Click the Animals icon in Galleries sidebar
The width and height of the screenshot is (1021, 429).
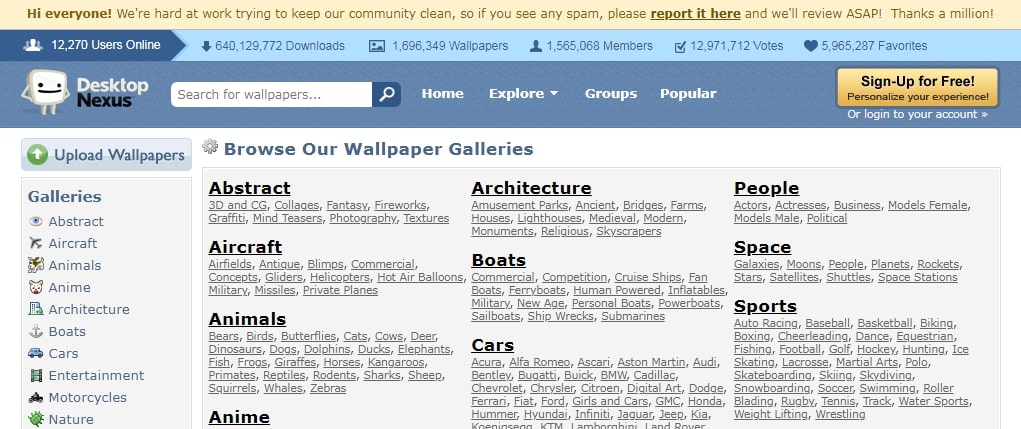click(x=36, y=265)
